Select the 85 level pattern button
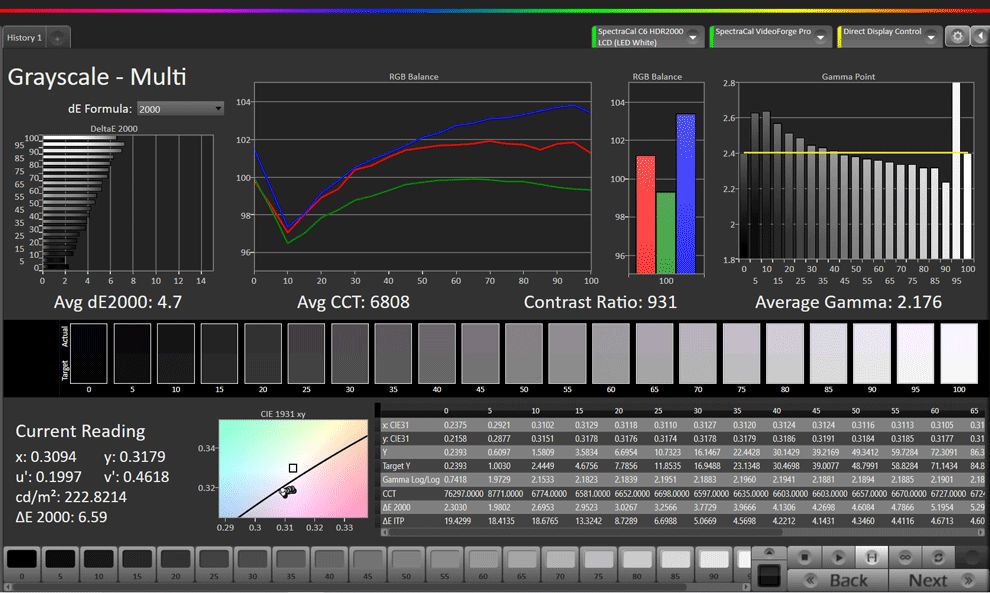 pos(675,564)
